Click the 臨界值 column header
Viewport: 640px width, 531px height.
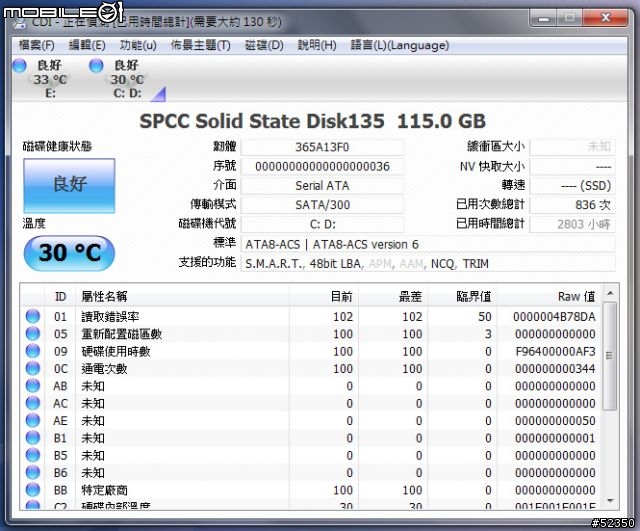coord(463,296)
